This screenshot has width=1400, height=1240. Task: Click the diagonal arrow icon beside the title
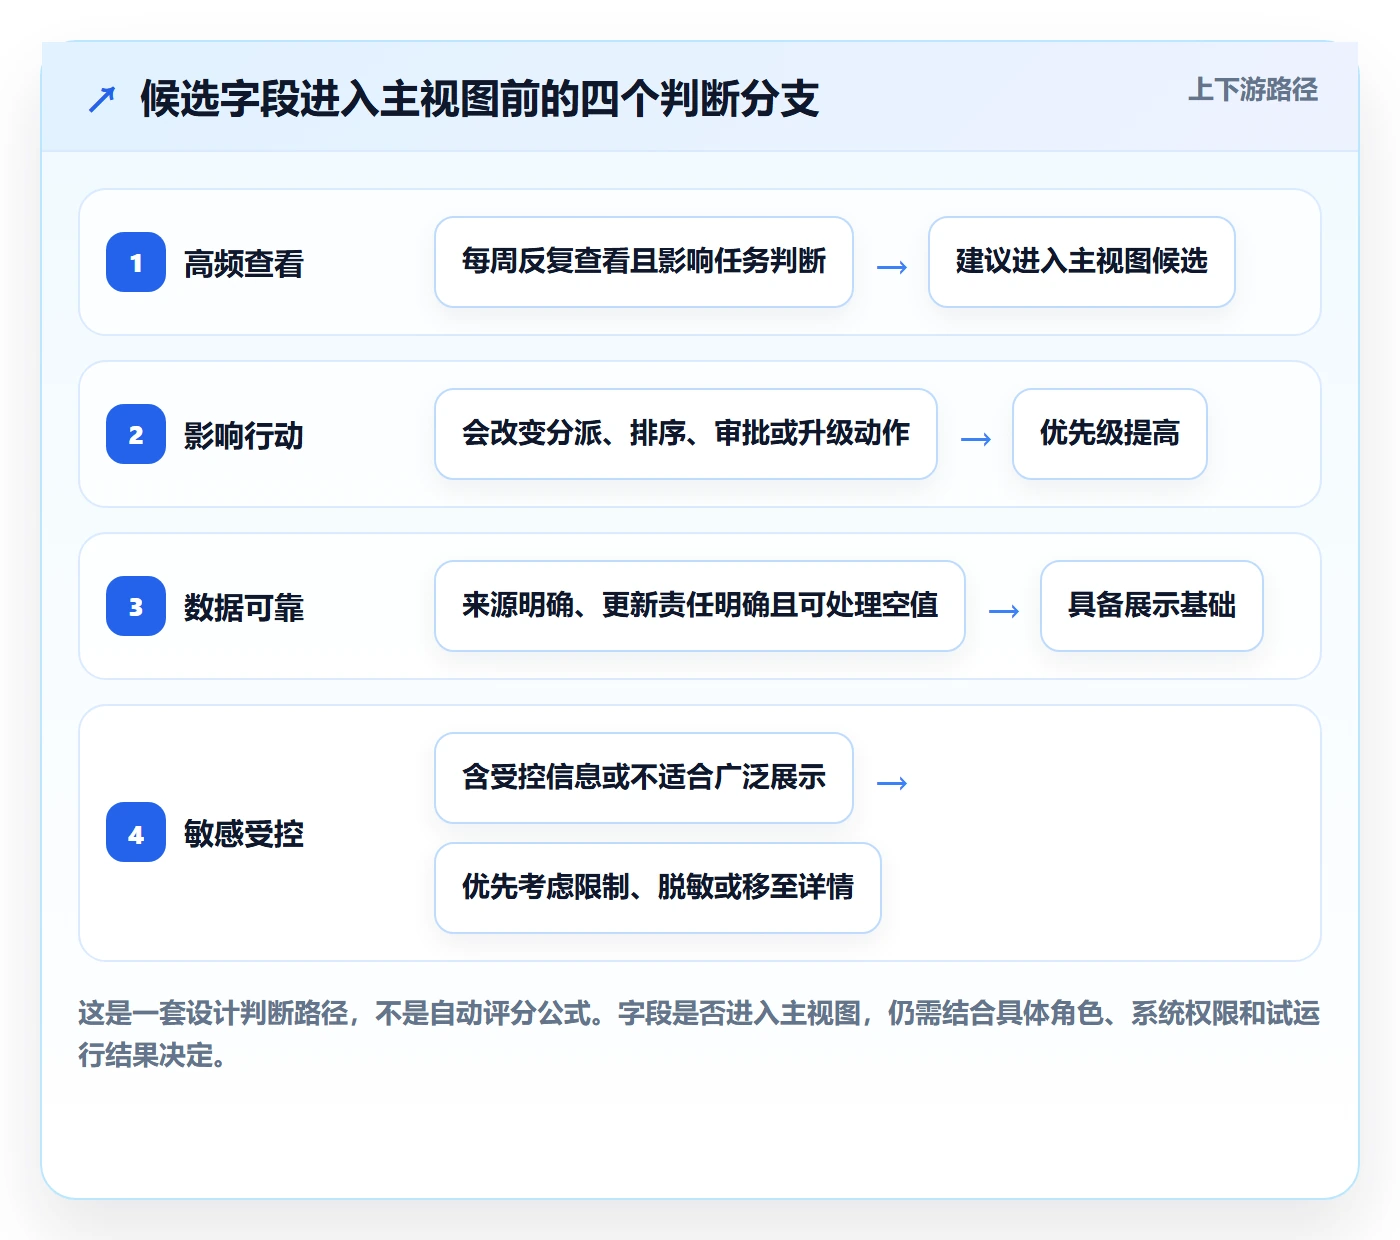pos(102,99)
